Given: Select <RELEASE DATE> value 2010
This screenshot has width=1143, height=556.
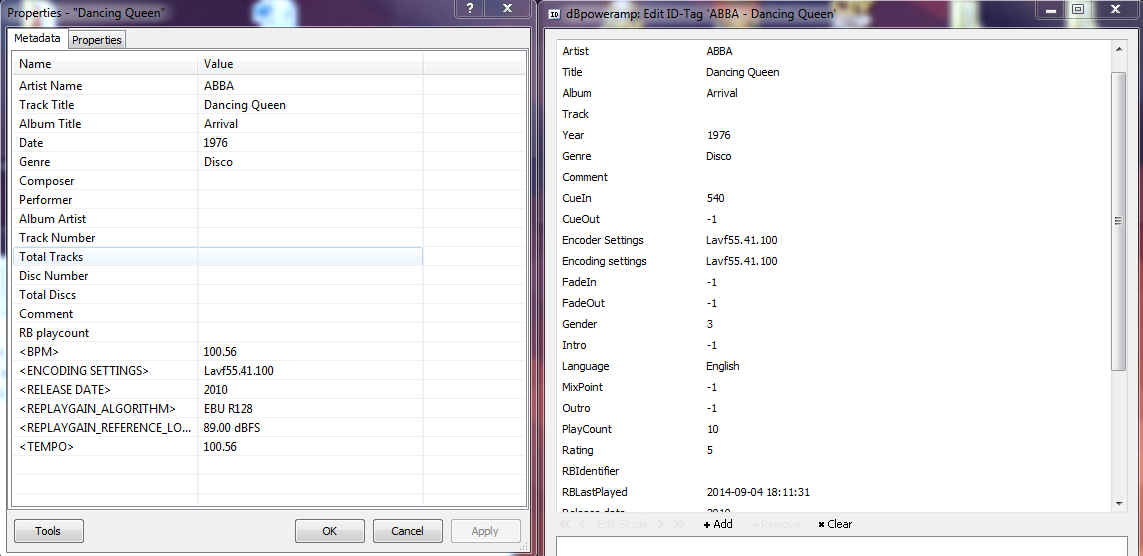Looking at the screenshot, I should (216, 389).
